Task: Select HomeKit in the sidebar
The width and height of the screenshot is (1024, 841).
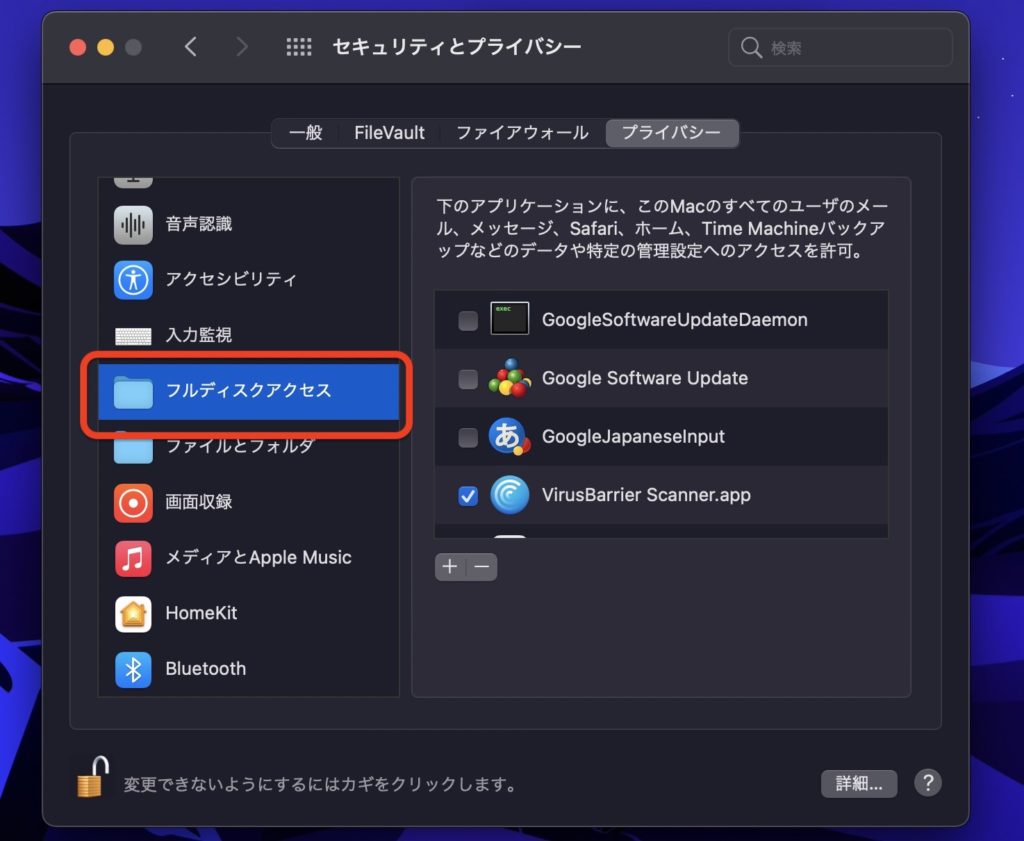Action: pyautogui.click(x=248, y=614)
